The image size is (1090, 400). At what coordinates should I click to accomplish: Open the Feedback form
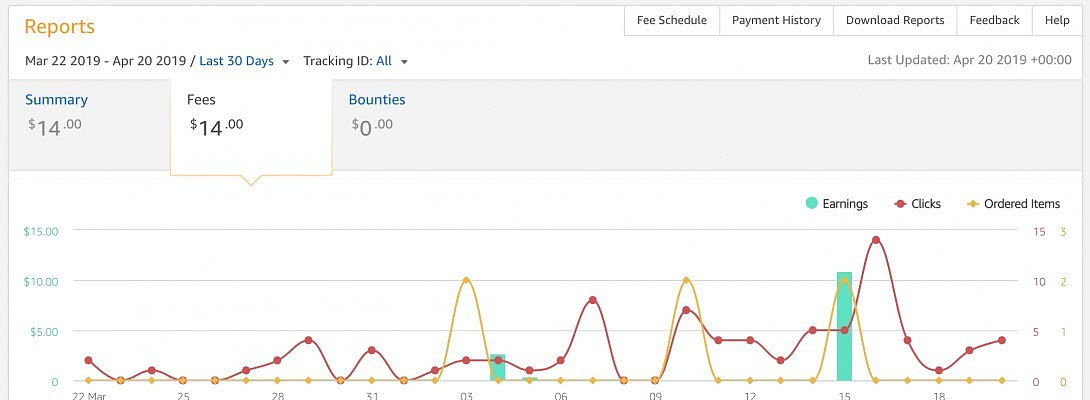tap(994, 20)
